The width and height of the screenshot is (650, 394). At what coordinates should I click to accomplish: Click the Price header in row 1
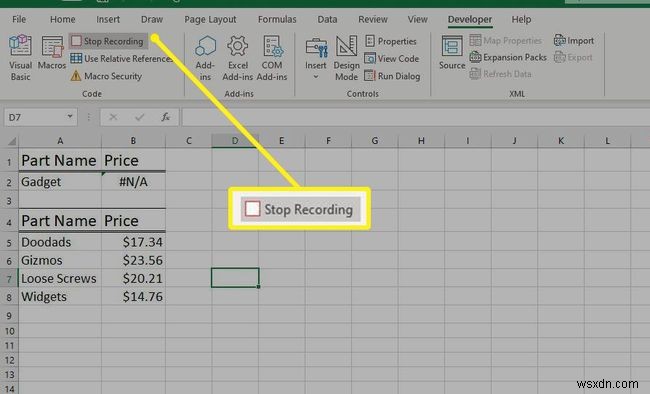coord(133,161)
